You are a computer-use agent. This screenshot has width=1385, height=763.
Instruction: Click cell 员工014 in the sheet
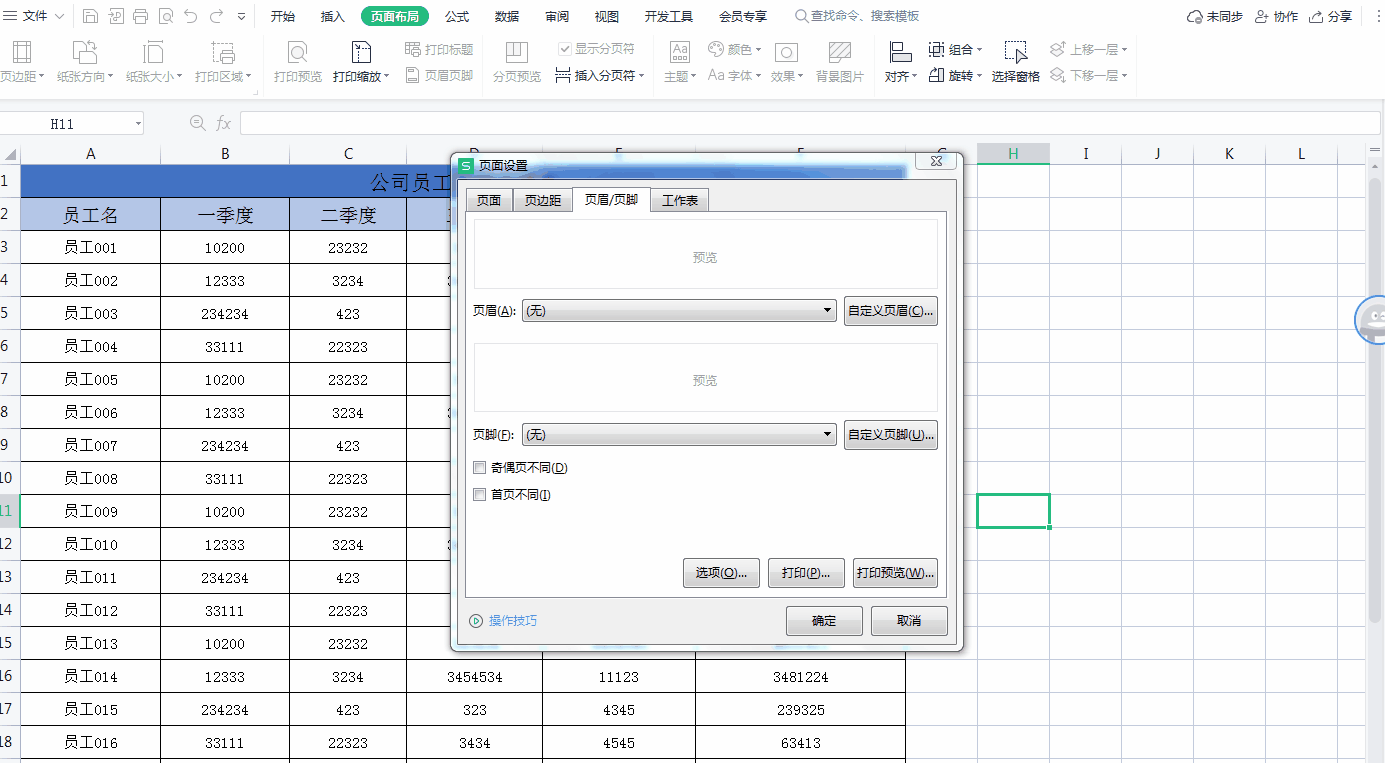91,676
